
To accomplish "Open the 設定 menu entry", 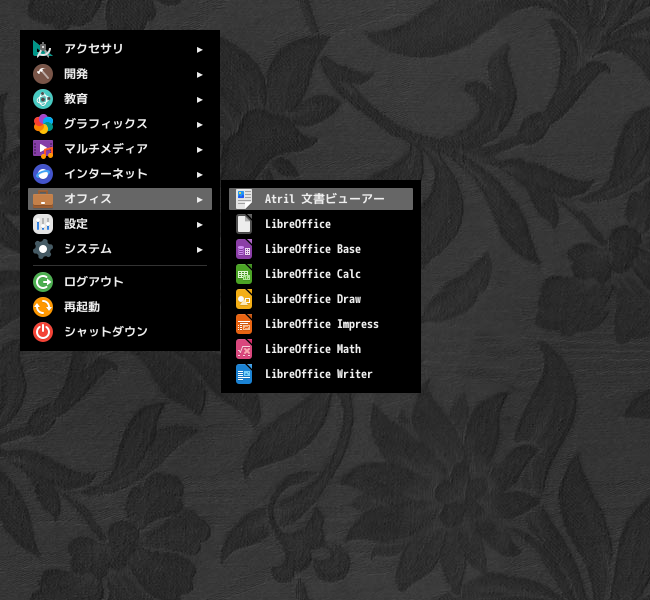I will click(x=120, y=224).
